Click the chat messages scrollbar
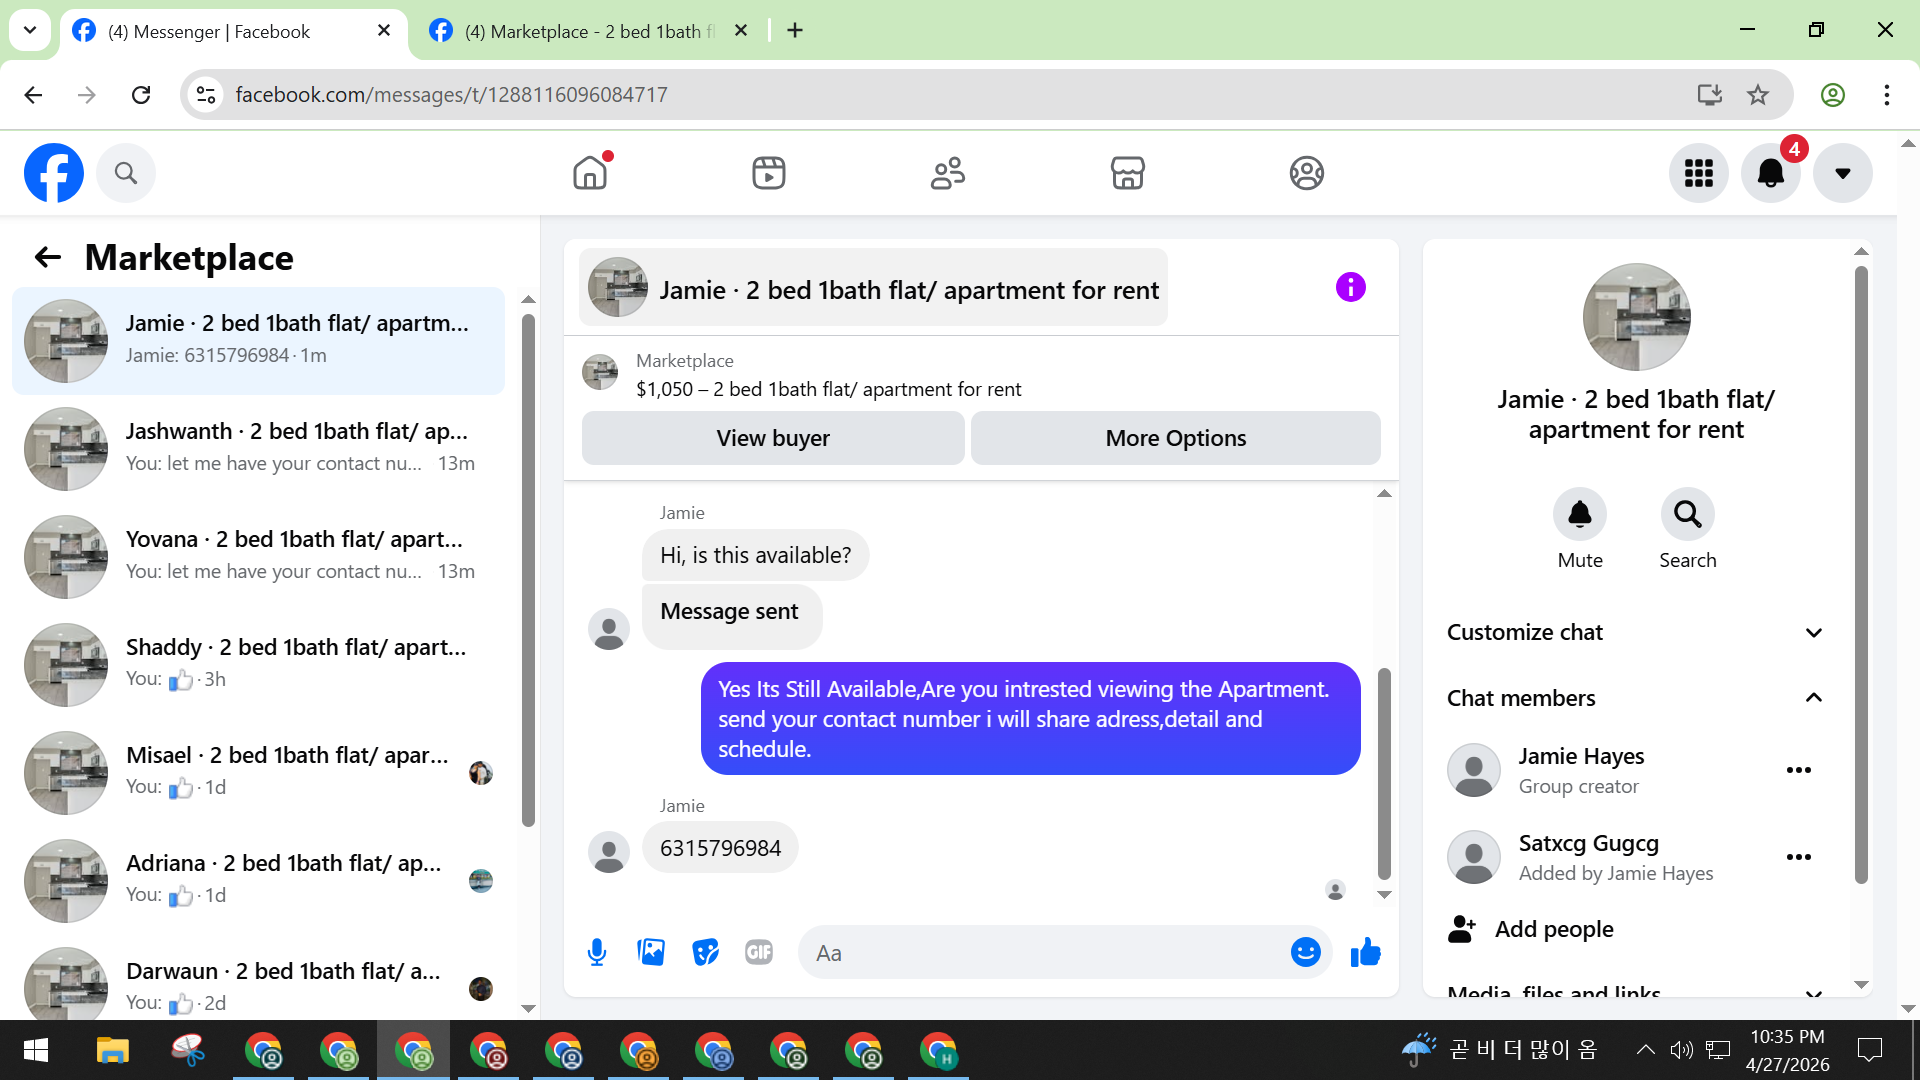Screen dimensions: 1920x1080 [1384, 772]
